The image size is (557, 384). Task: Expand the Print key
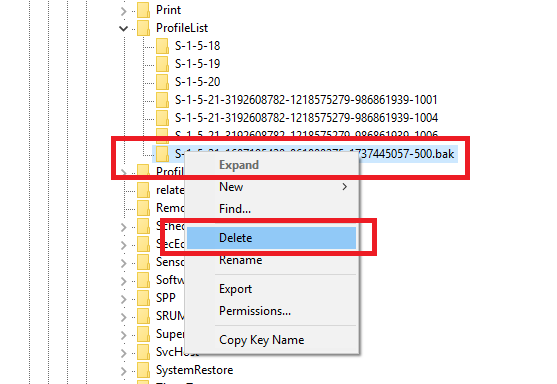click(x=123, y=11)
